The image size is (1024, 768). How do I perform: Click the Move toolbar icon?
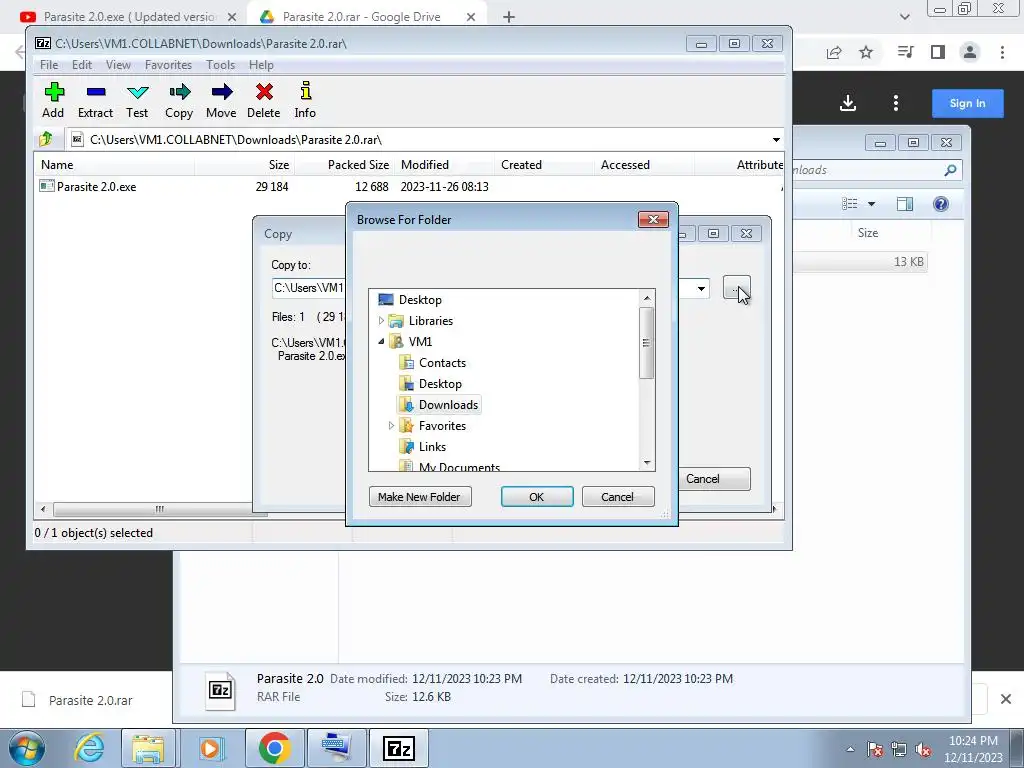click(x=221, y=99)
